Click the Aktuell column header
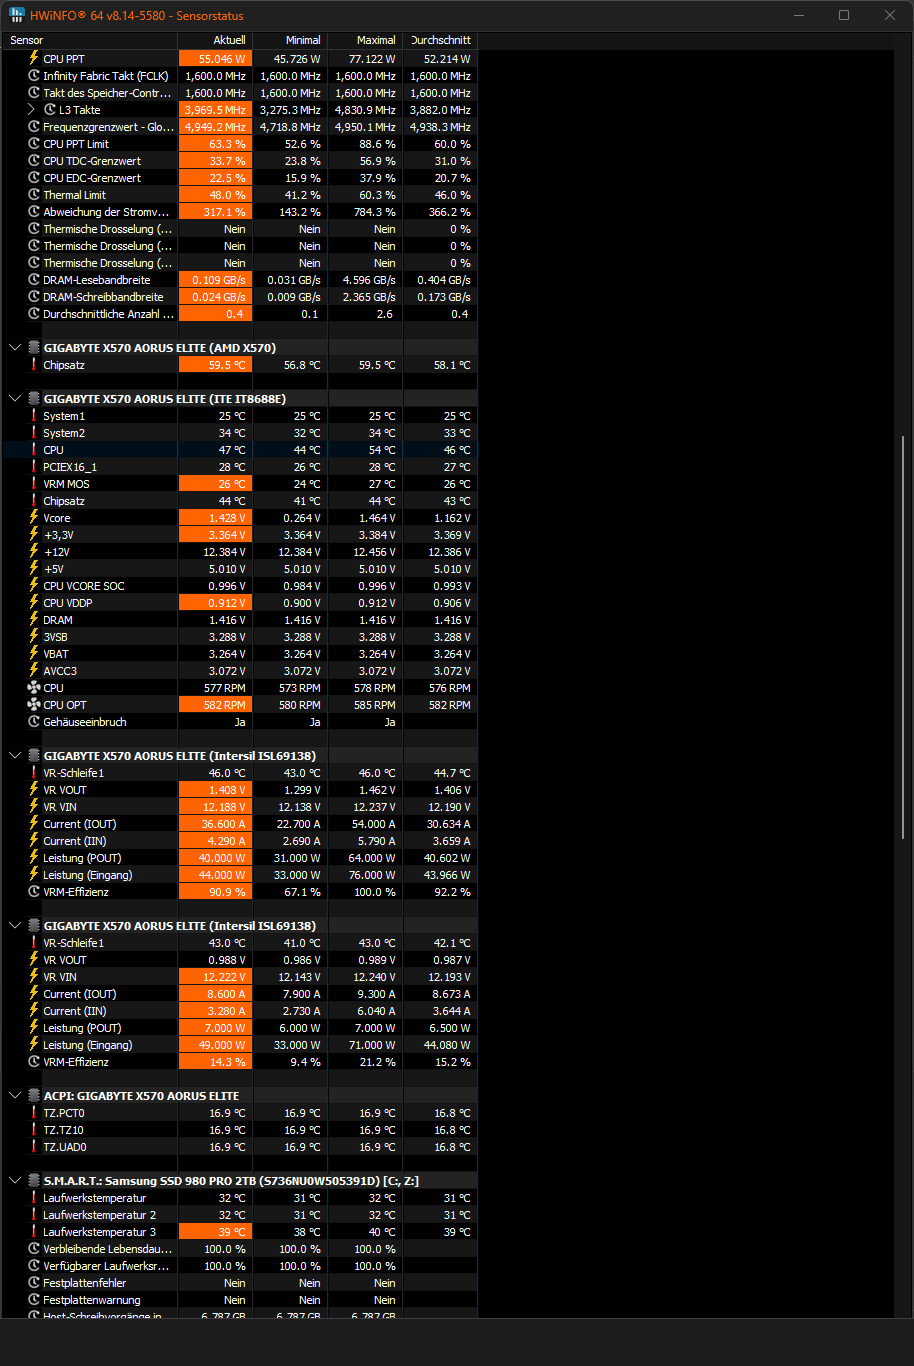 215,40
